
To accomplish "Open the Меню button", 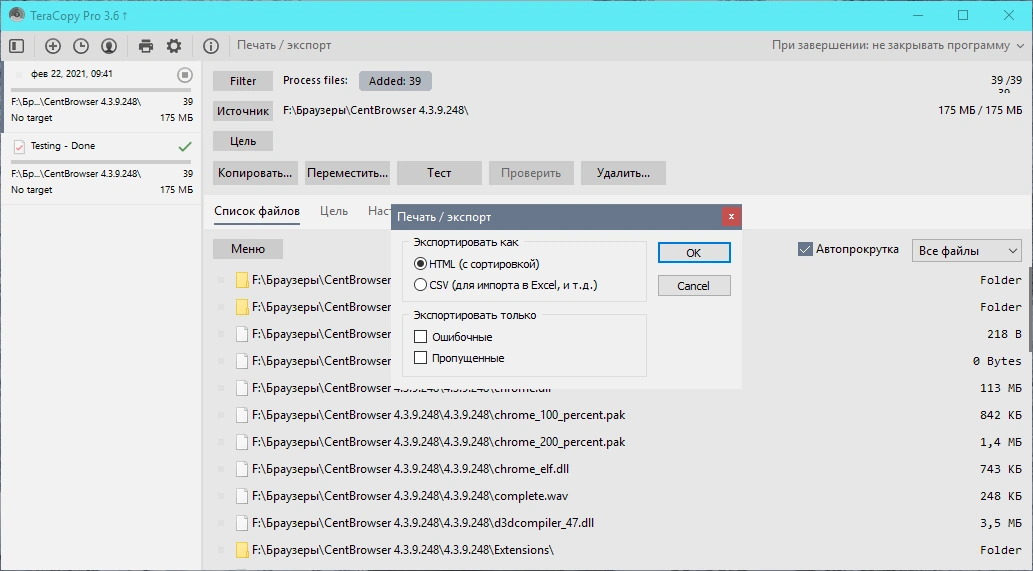I will 248,249.
